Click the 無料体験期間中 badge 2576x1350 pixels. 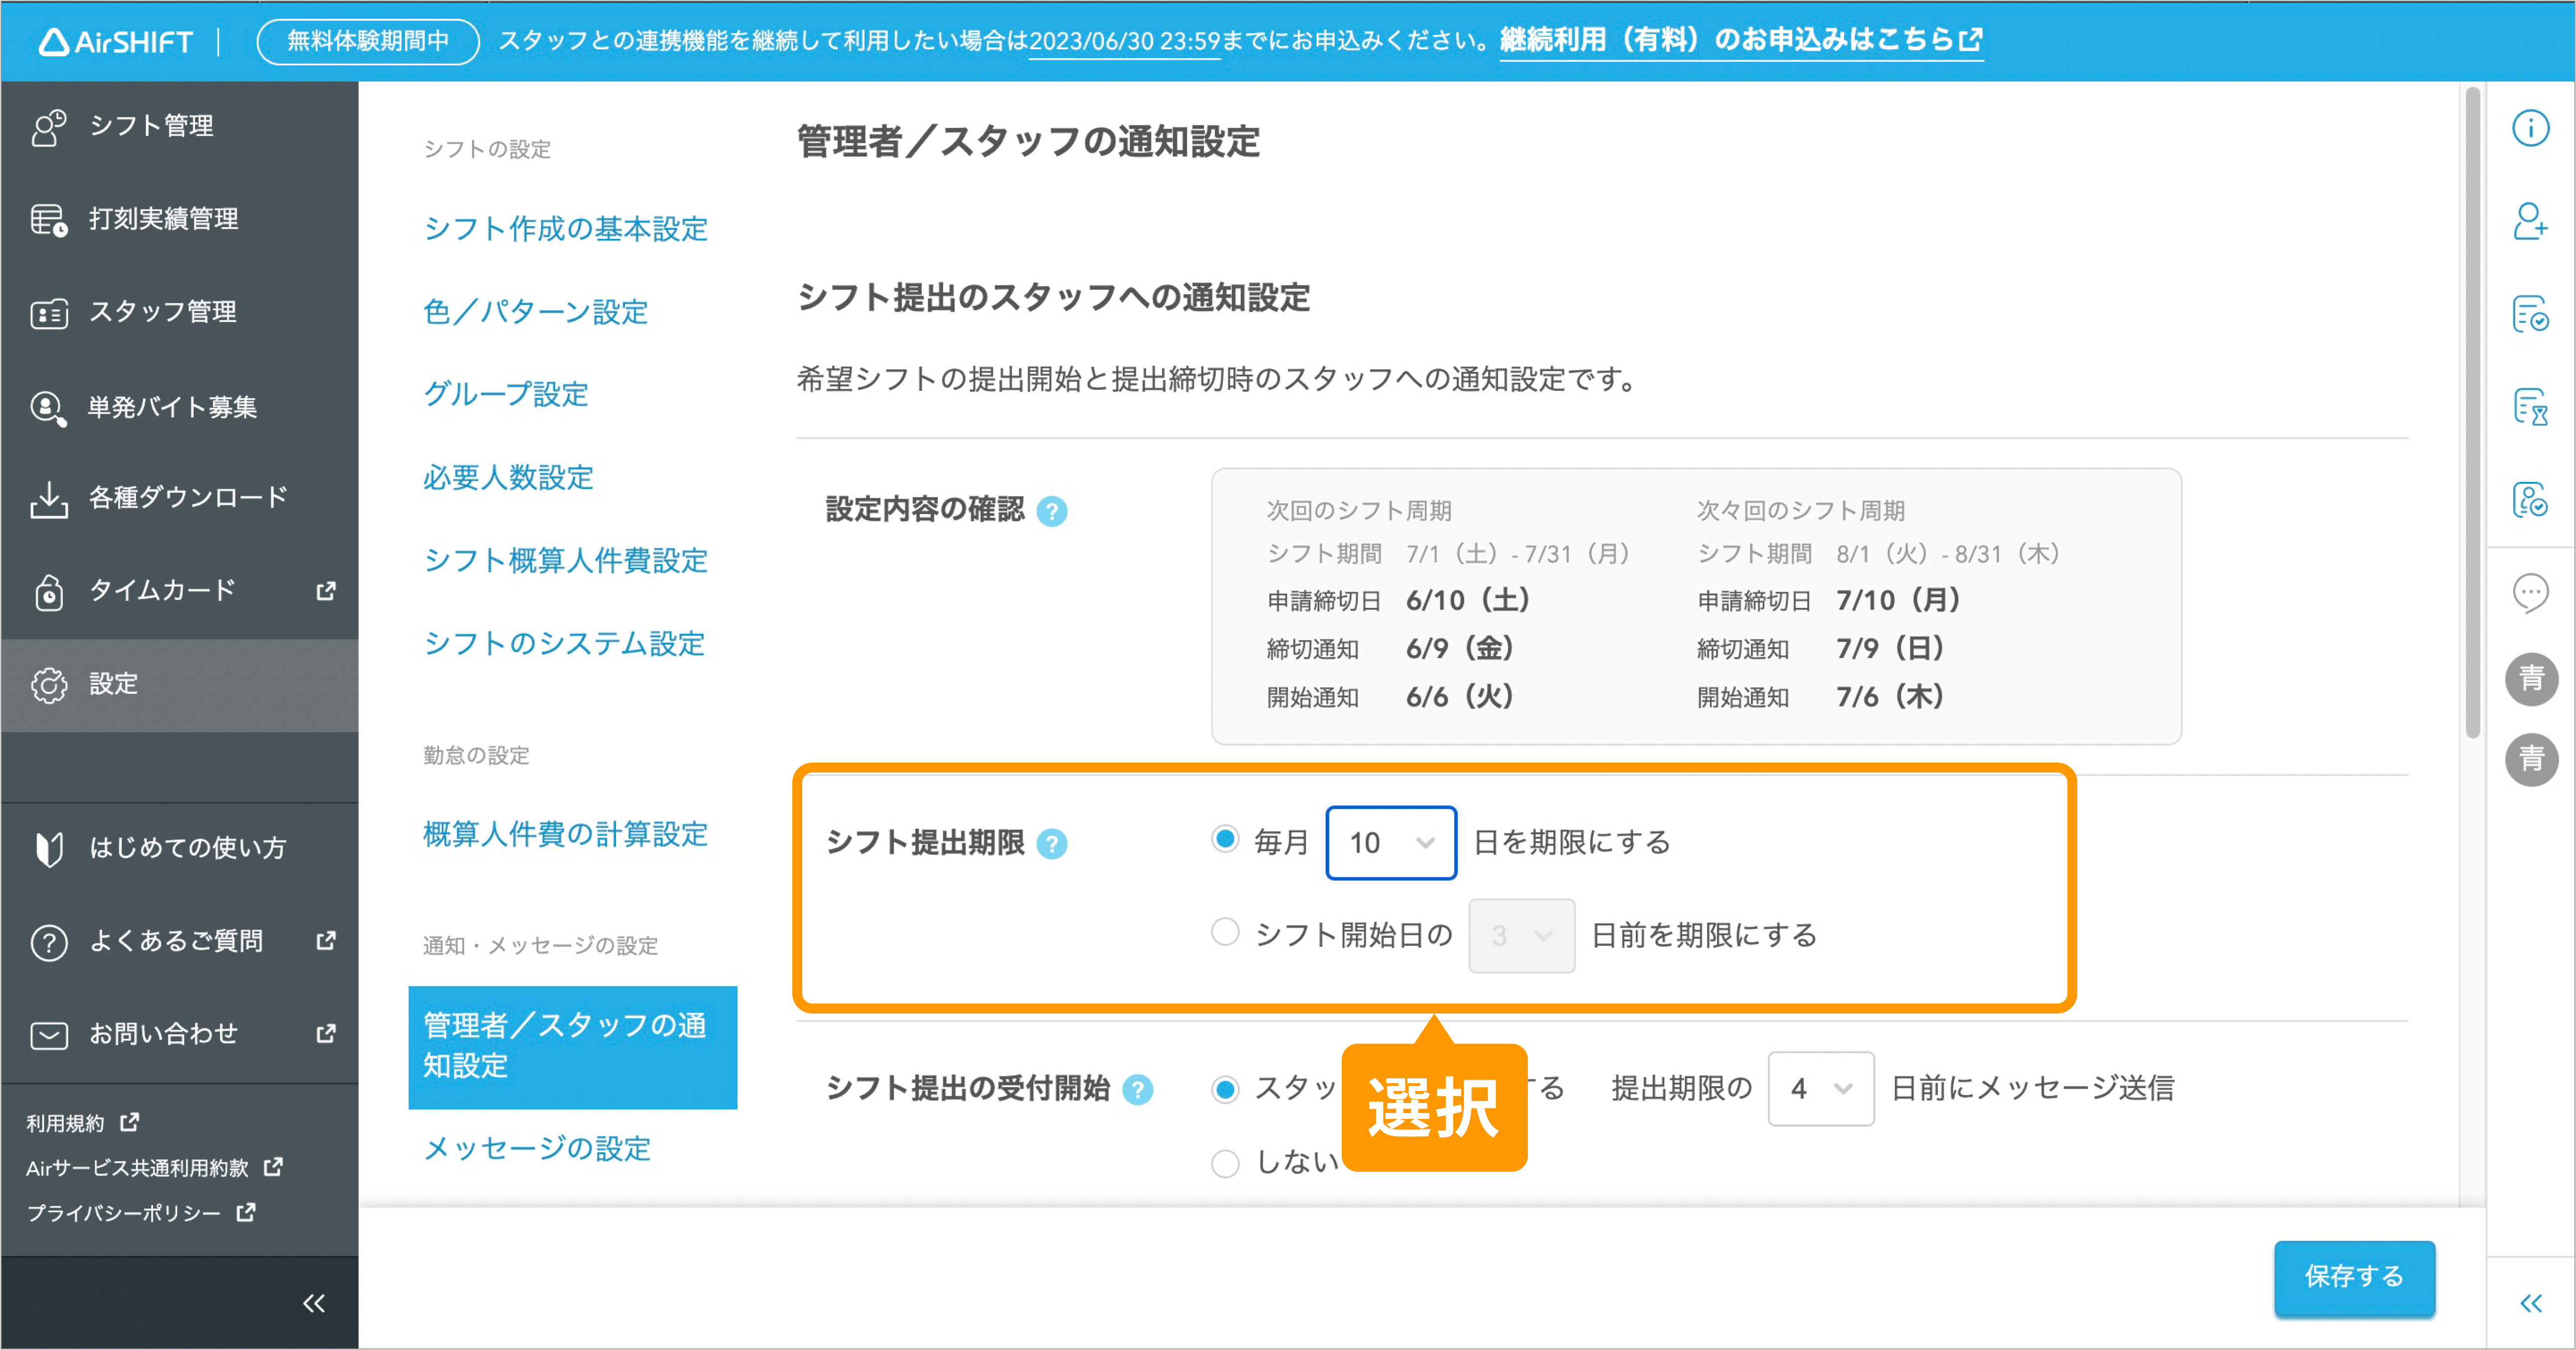(368, 41)
